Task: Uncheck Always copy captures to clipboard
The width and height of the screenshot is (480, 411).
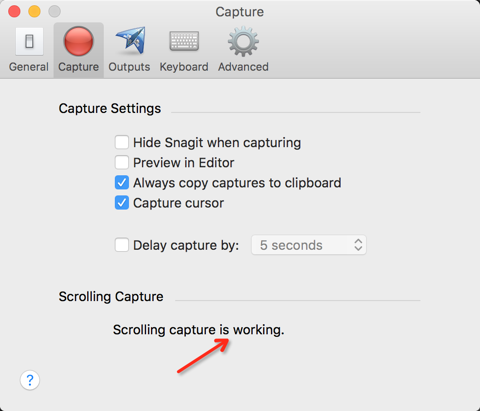Action: (122, 182)
